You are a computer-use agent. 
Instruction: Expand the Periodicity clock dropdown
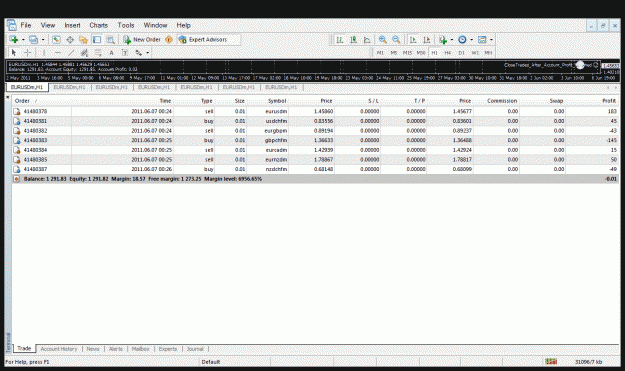(x=472, y=40)
